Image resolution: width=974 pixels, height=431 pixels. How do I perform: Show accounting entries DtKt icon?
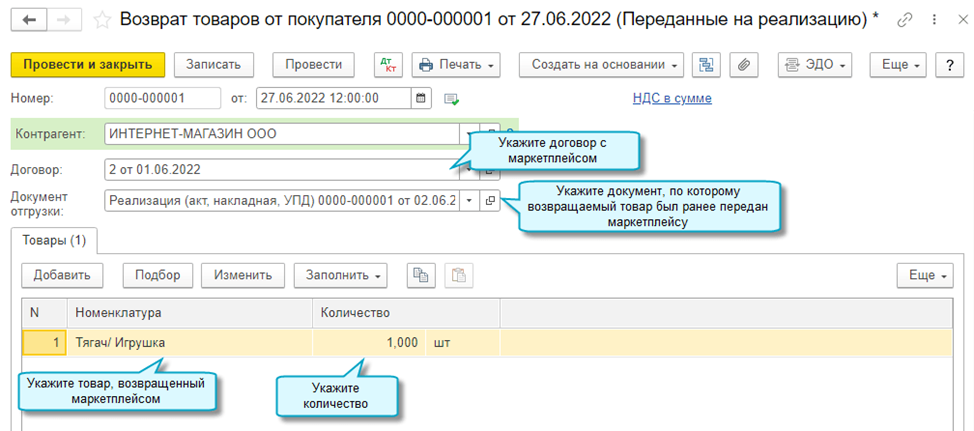tap(388, 65)
